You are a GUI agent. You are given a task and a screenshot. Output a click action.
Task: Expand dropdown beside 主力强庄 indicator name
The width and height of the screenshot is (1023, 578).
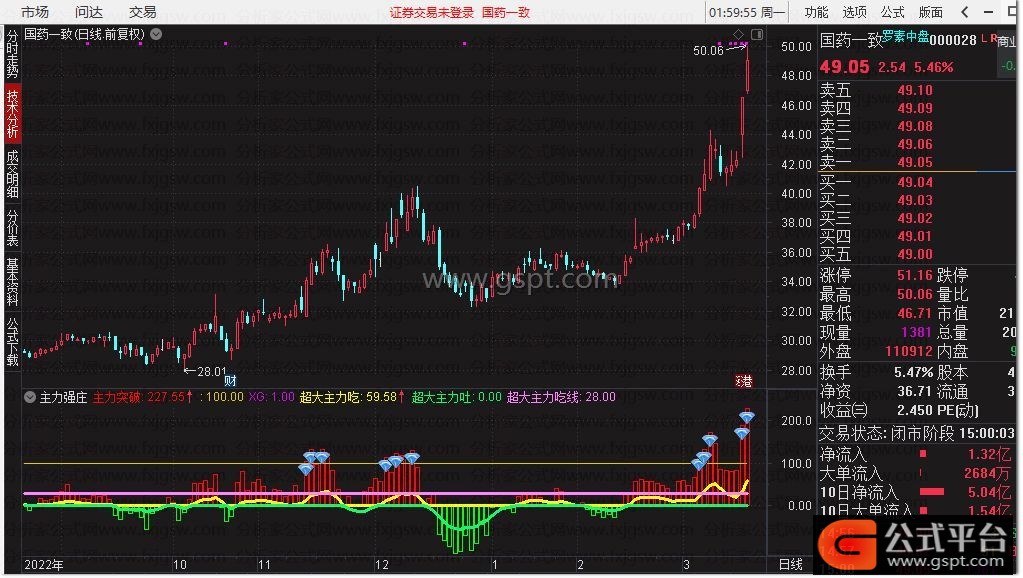point(30,397)
